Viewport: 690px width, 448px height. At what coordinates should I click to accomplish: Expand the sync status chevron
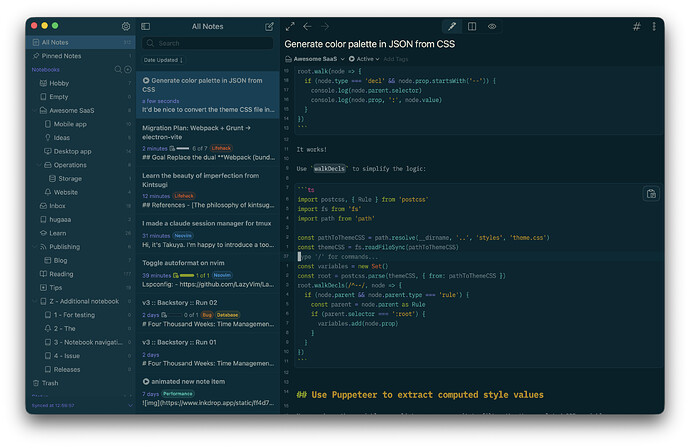point(130,405)
